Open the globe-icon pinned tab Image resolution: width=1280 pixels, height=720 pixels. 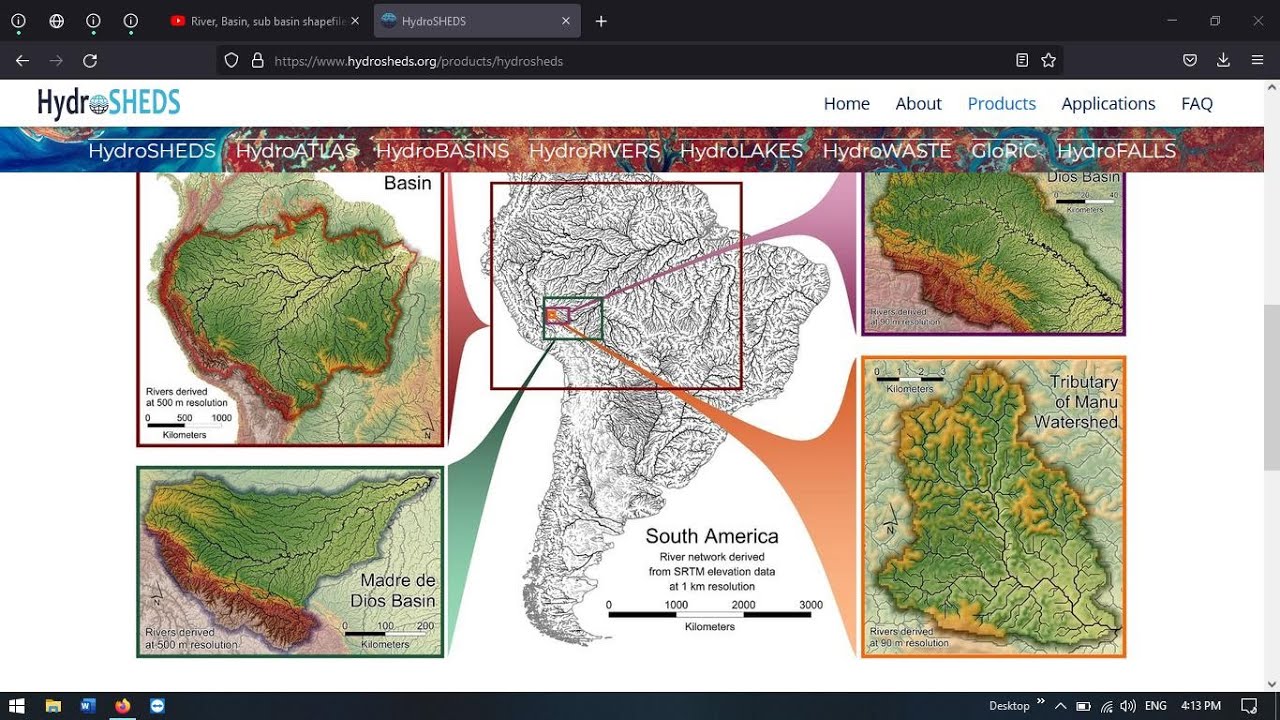pos(56,21)
